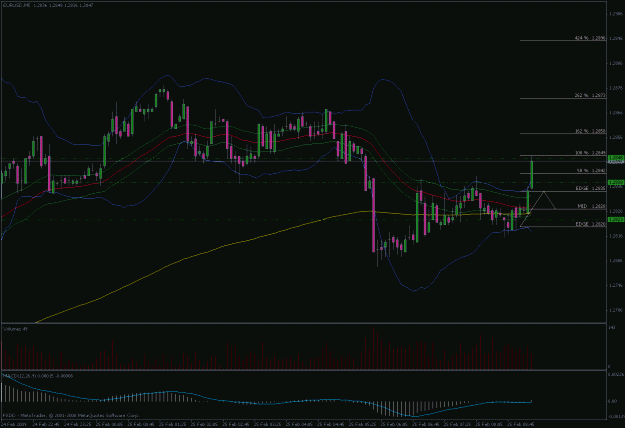The width and height of the screenshot is (625, 428).
Task: Click the Volumes indicator label
Action: [15, 329]
